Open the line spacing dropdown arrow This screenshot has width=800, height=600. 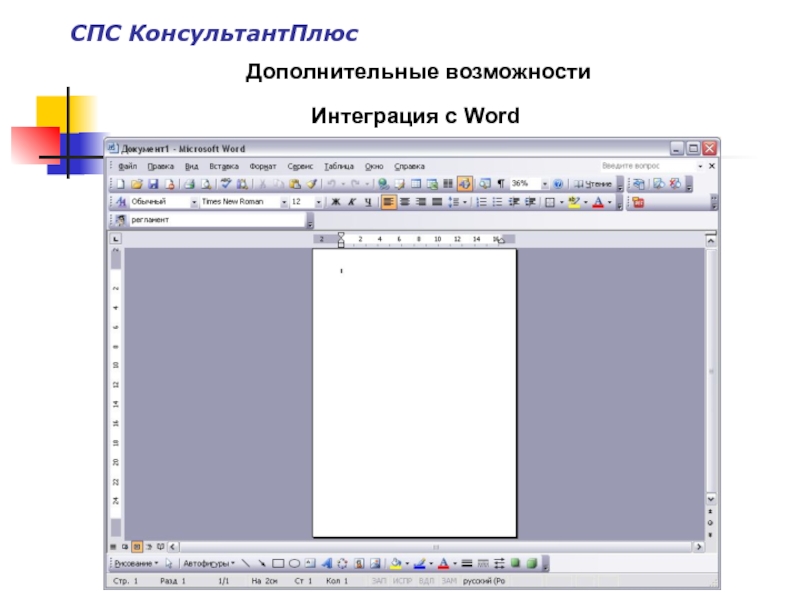465,203
